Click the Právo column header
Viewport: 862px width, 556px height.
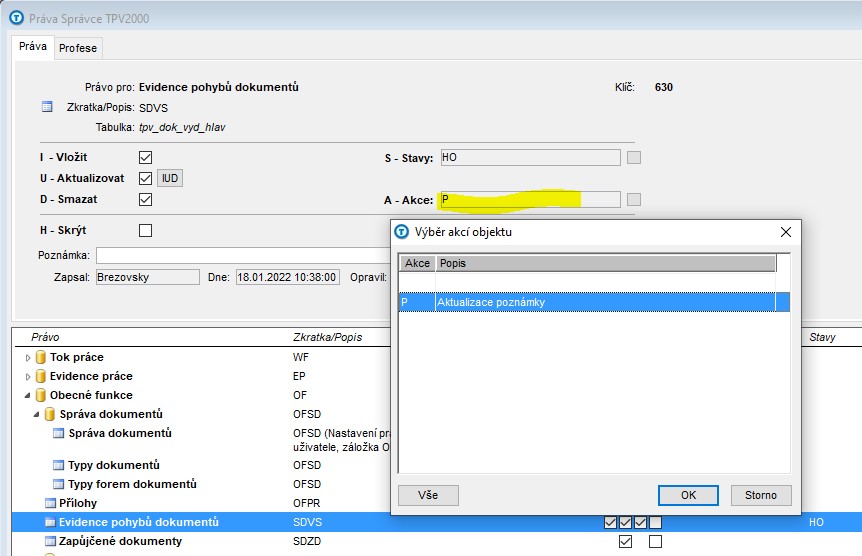click(x=45, y=337)
